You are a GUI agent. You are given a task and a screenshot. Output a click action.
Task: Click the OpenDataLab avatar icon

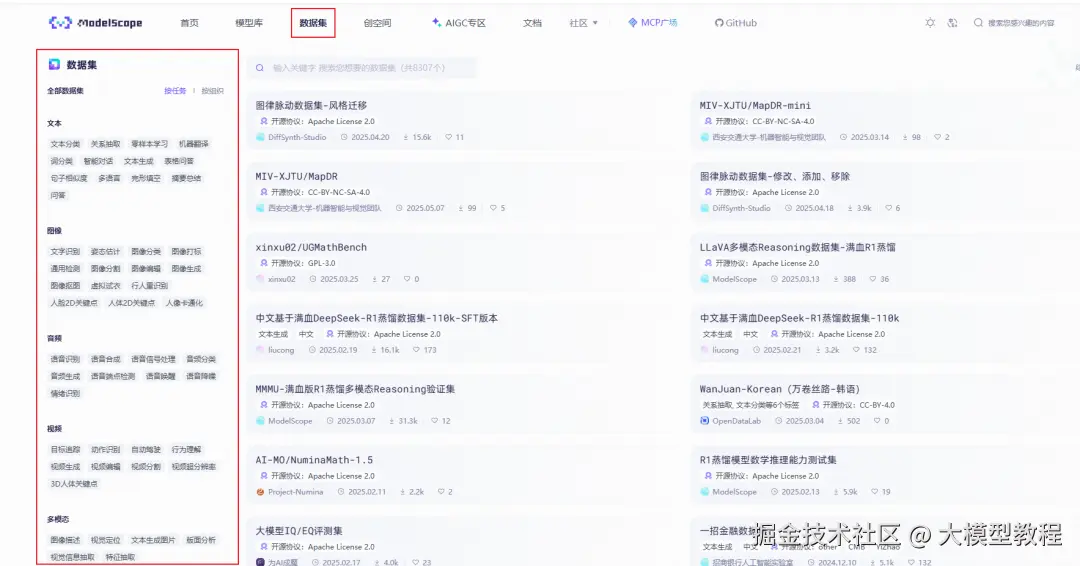[x=705, y=421]
